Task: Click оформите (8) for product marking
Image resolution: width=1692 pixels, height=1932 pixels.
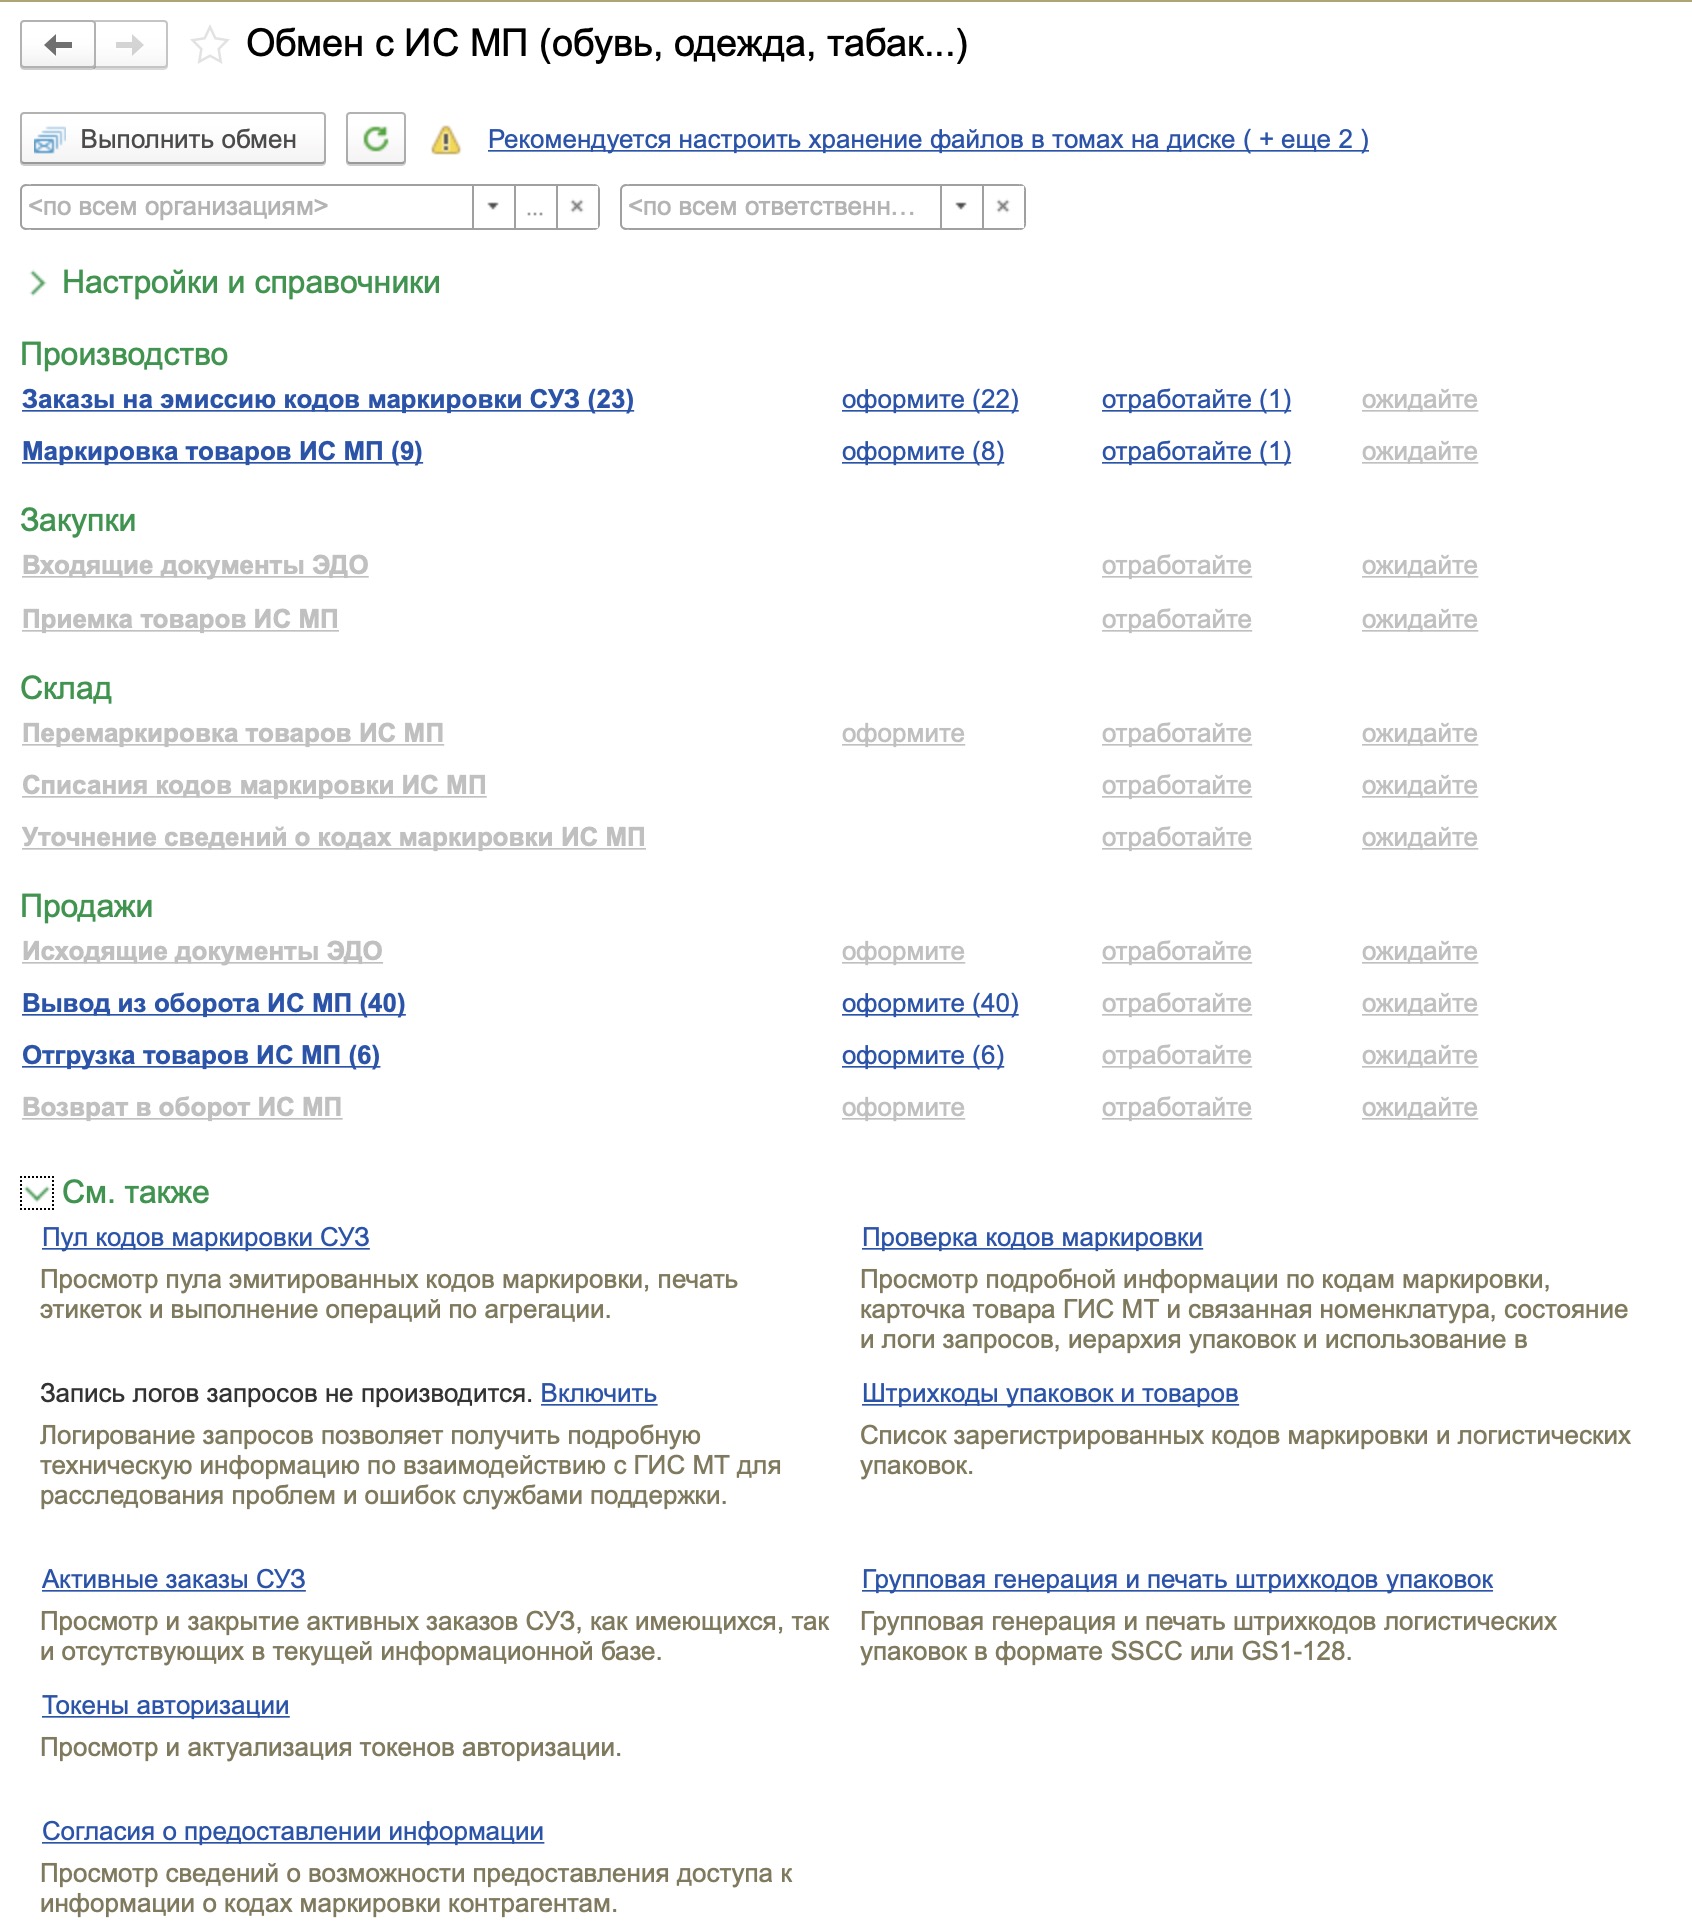Action: click(923, 452)
